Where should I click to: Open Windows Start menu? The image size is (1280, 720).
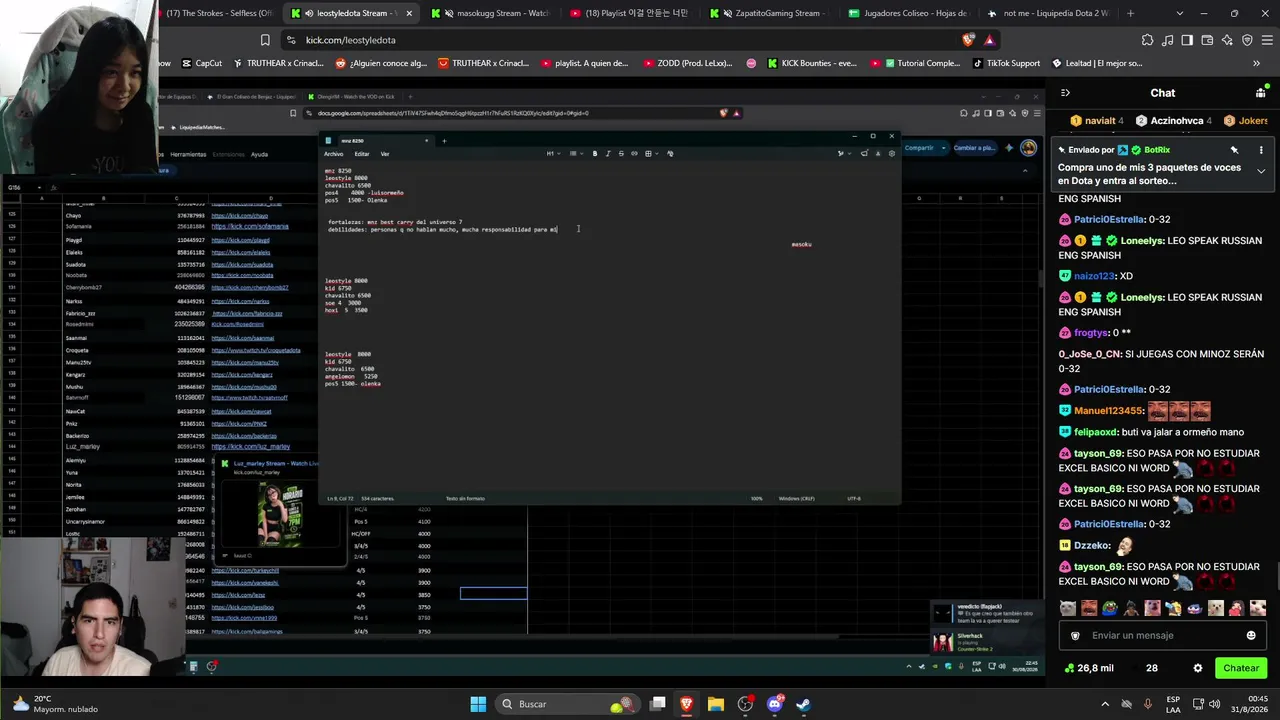coord(478,704)
